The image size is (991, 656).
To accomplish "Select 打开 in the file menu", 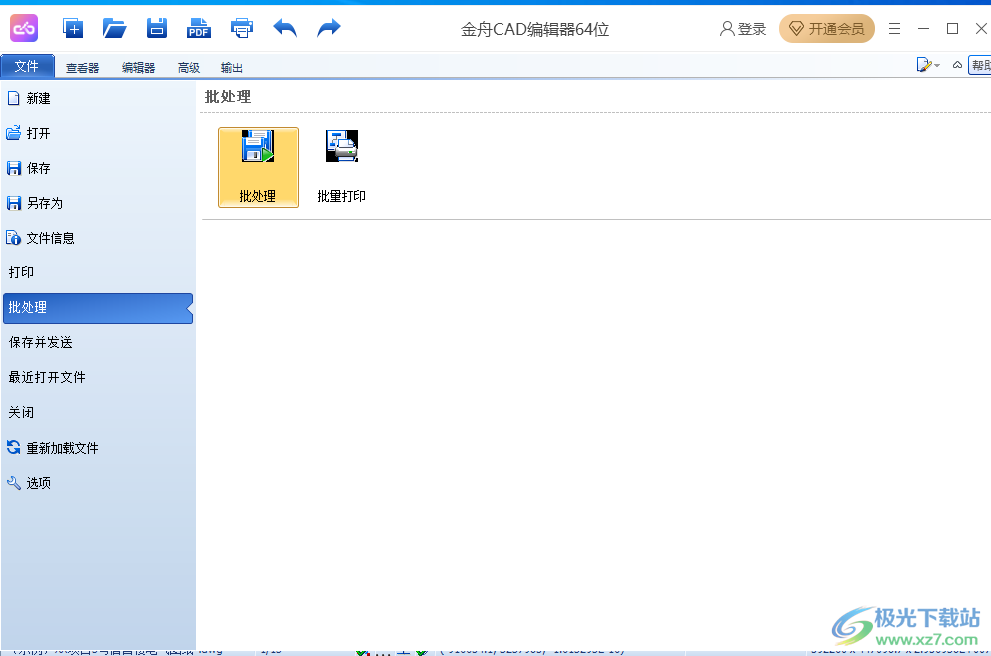I will [x=98, y=133].
